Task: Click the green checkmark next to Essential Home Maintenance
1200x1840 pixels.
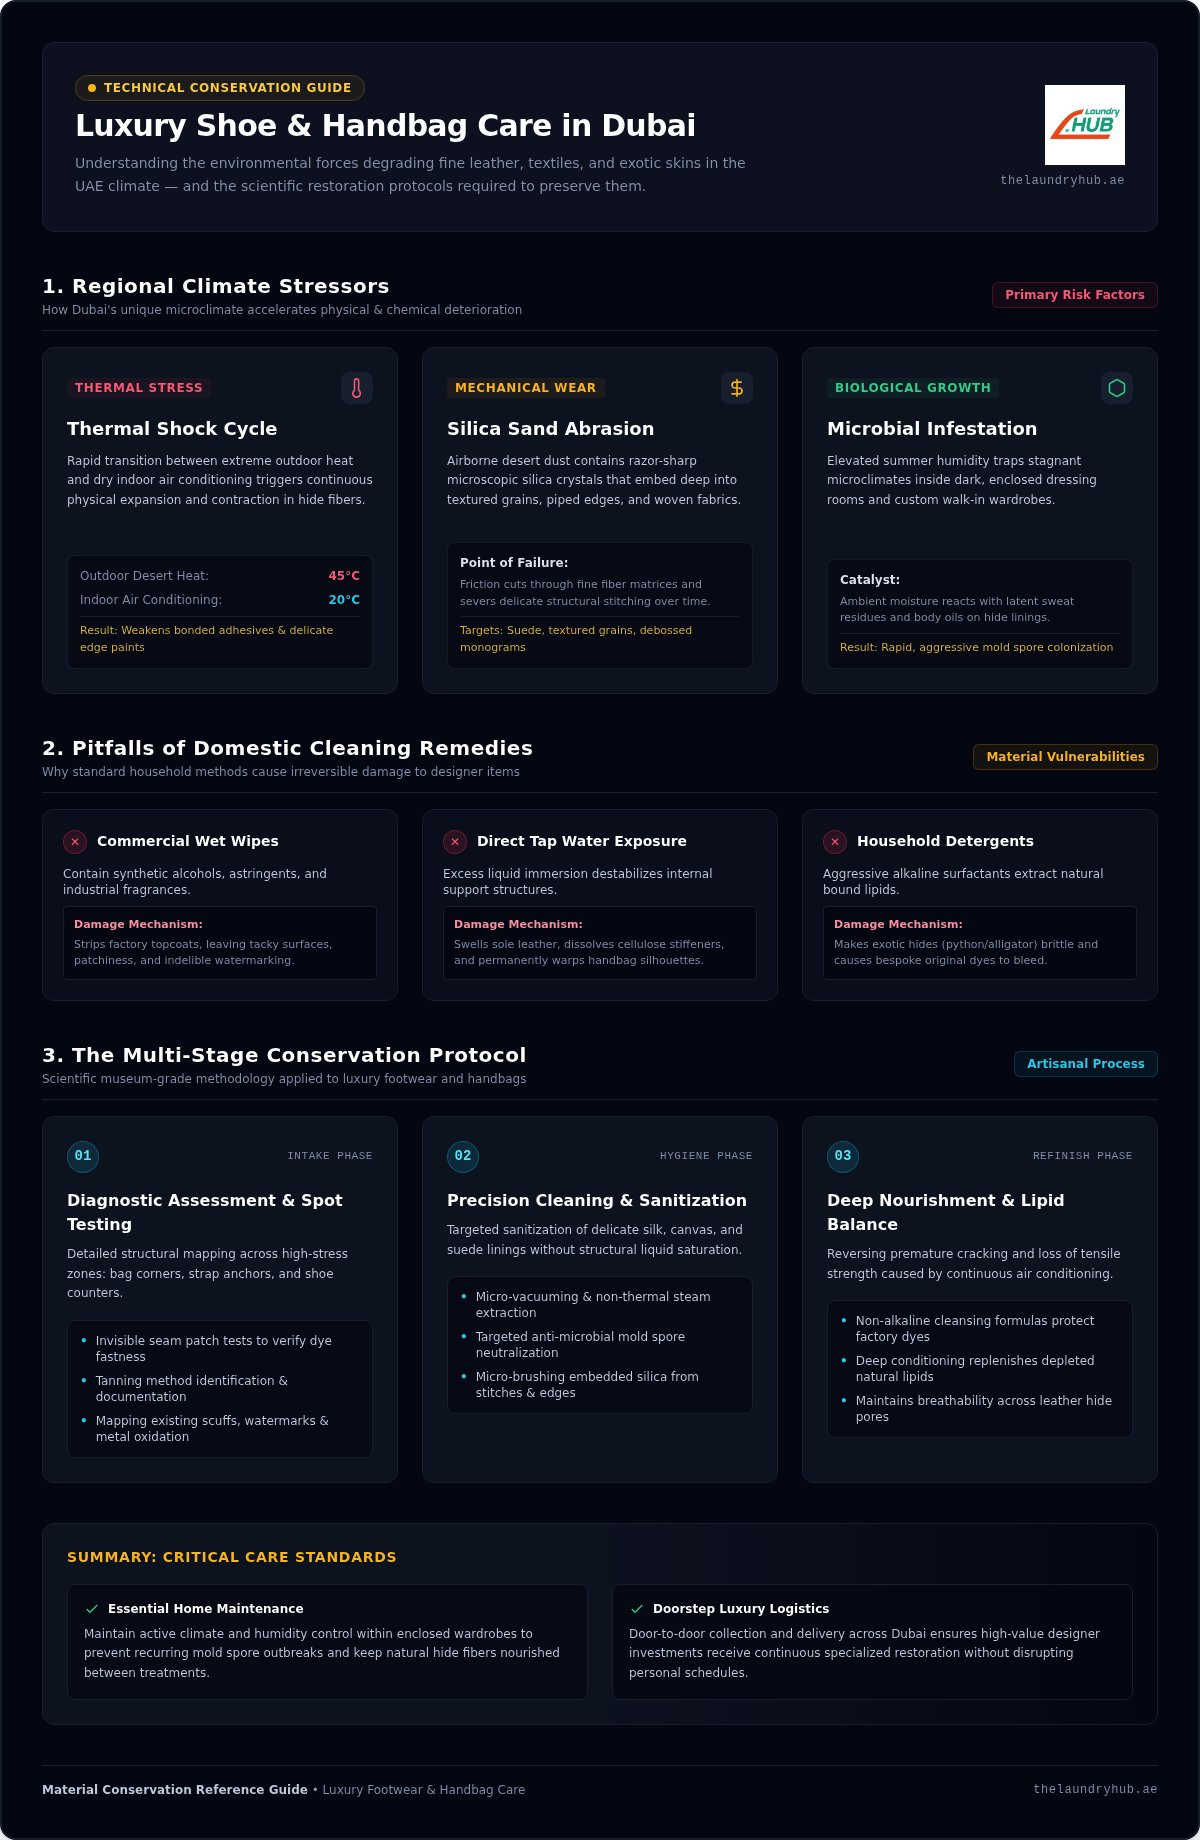Action: (x=92, y=1609)
